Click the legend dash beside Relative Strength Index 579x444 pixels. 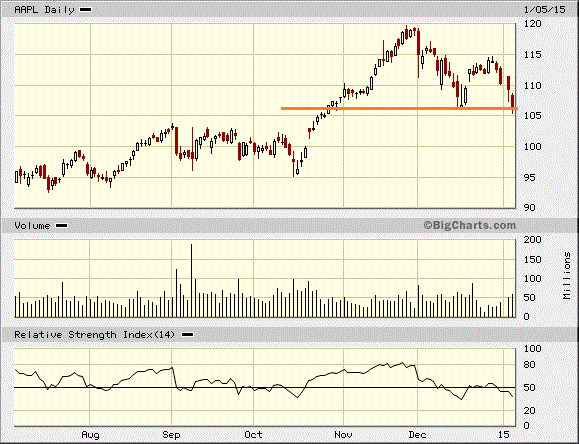[187, 335]
